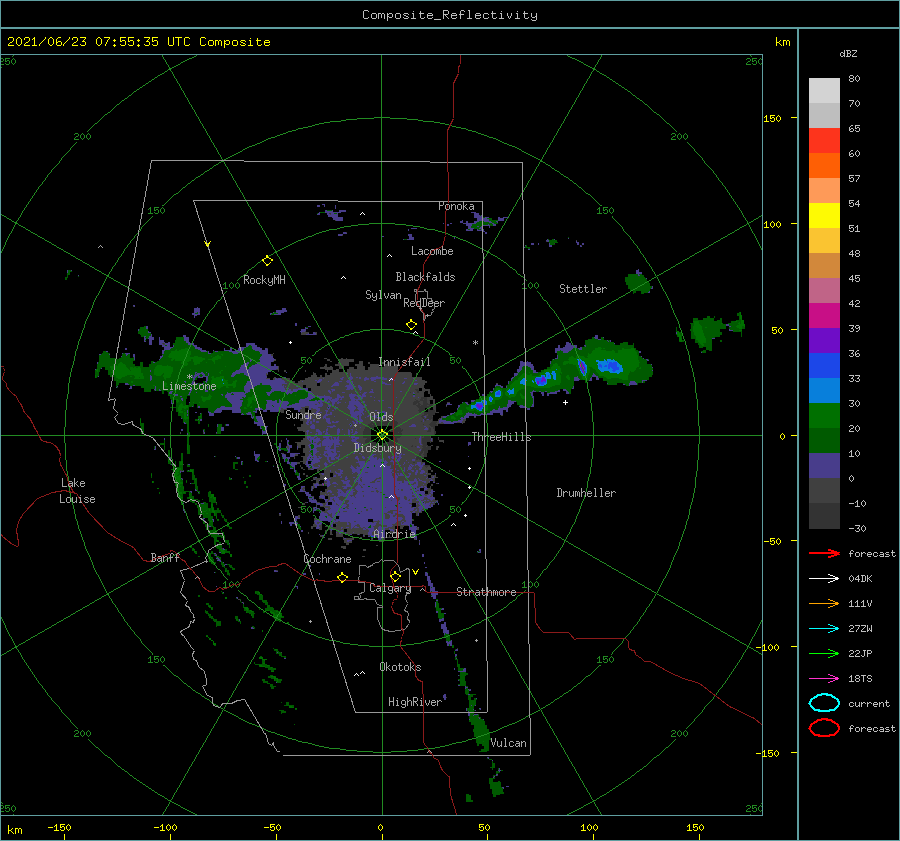The image size is (900, 841).
Task: Click the dBZ legend heading
Action: pyautogui.click(x=848, y=53)
